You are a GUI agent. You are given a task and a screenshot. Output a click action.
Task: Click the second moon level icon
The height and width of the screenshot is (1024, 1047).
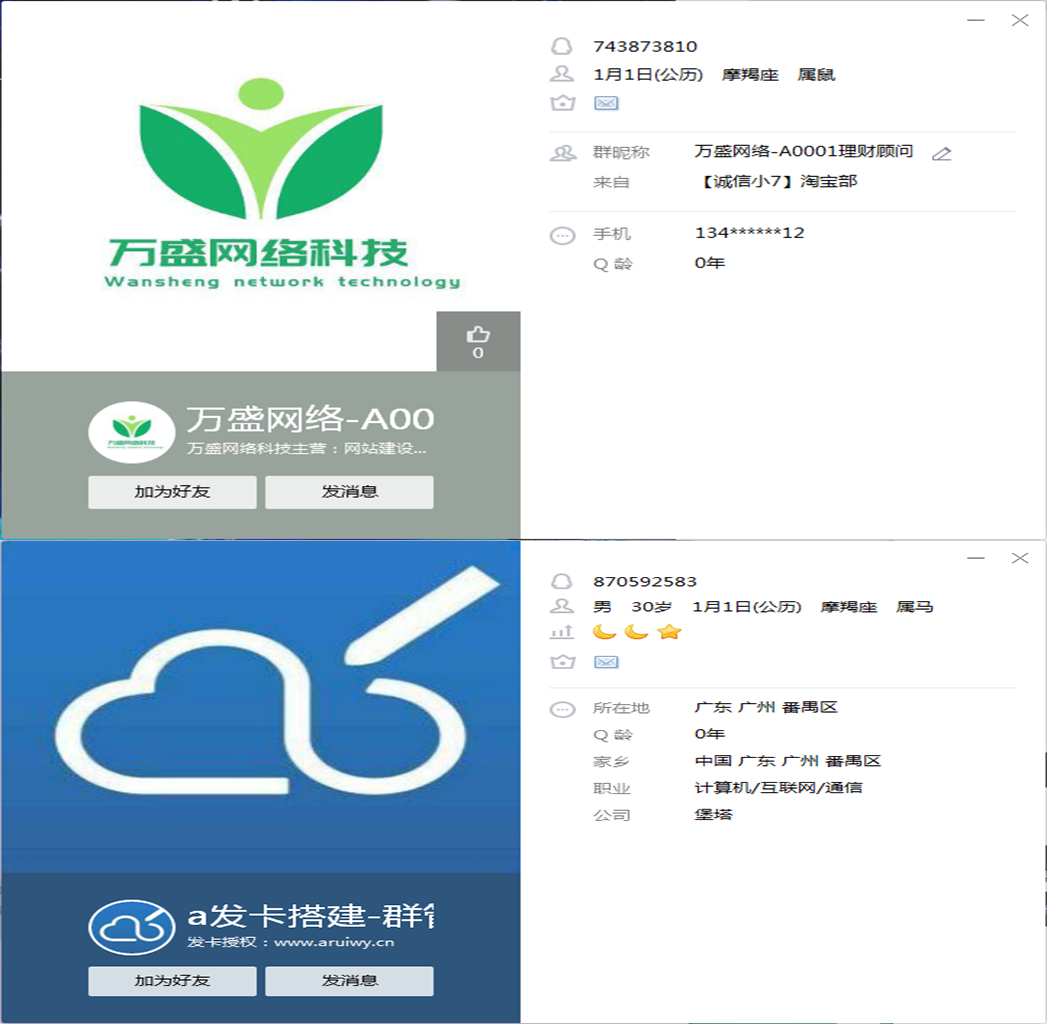point(636,631)
